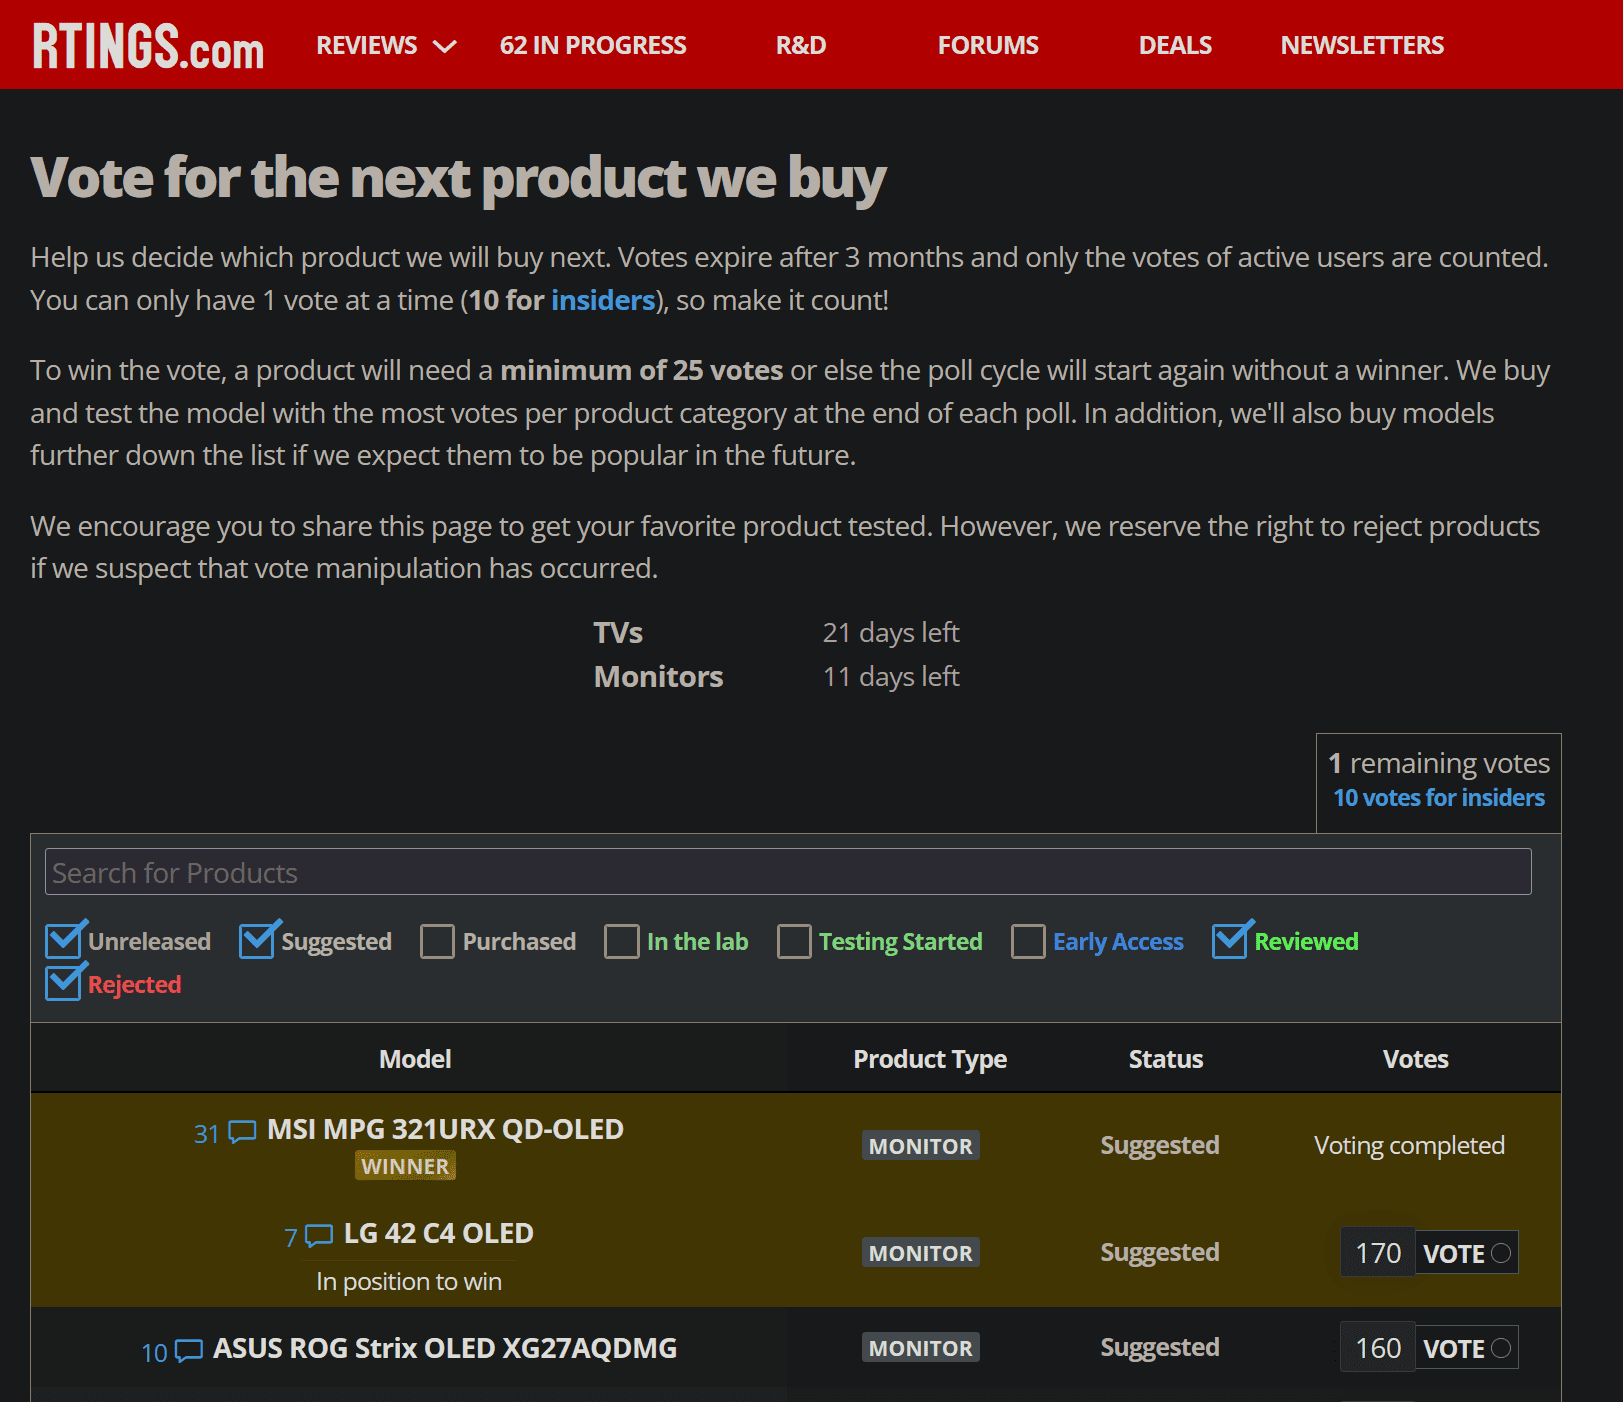Click the Monitors poll label
Viewport: 1623px width, 1402px height.
coord(658,676)
